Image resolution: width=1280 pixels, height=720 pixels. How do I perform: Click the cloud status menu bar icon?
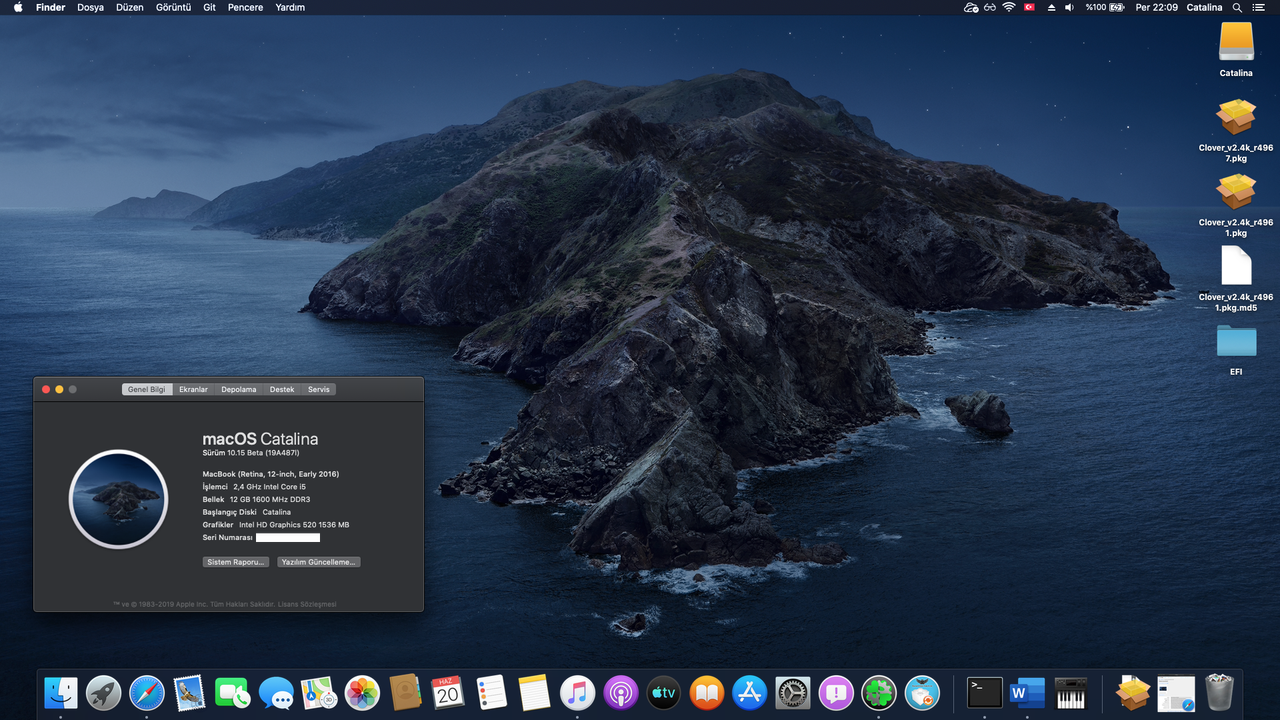tap(971, 7)
